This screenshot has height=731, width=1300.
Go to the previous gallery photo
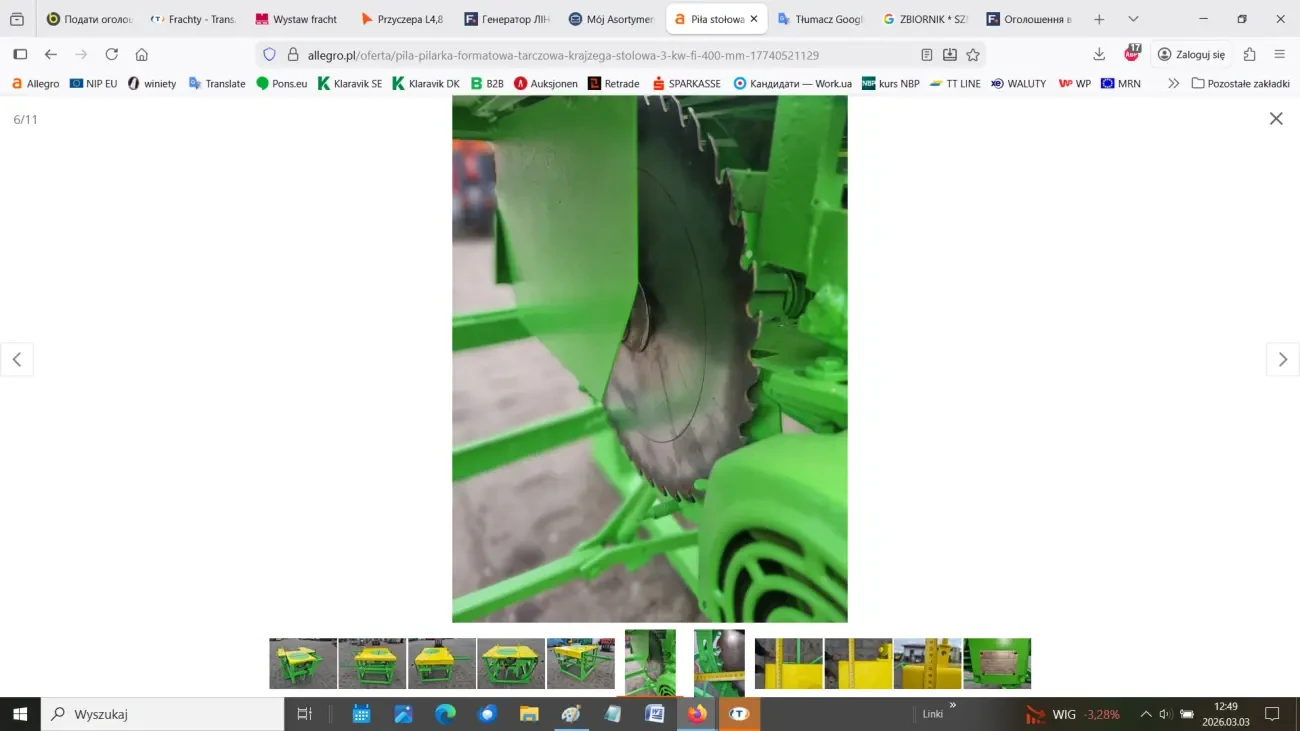[17, 360]
